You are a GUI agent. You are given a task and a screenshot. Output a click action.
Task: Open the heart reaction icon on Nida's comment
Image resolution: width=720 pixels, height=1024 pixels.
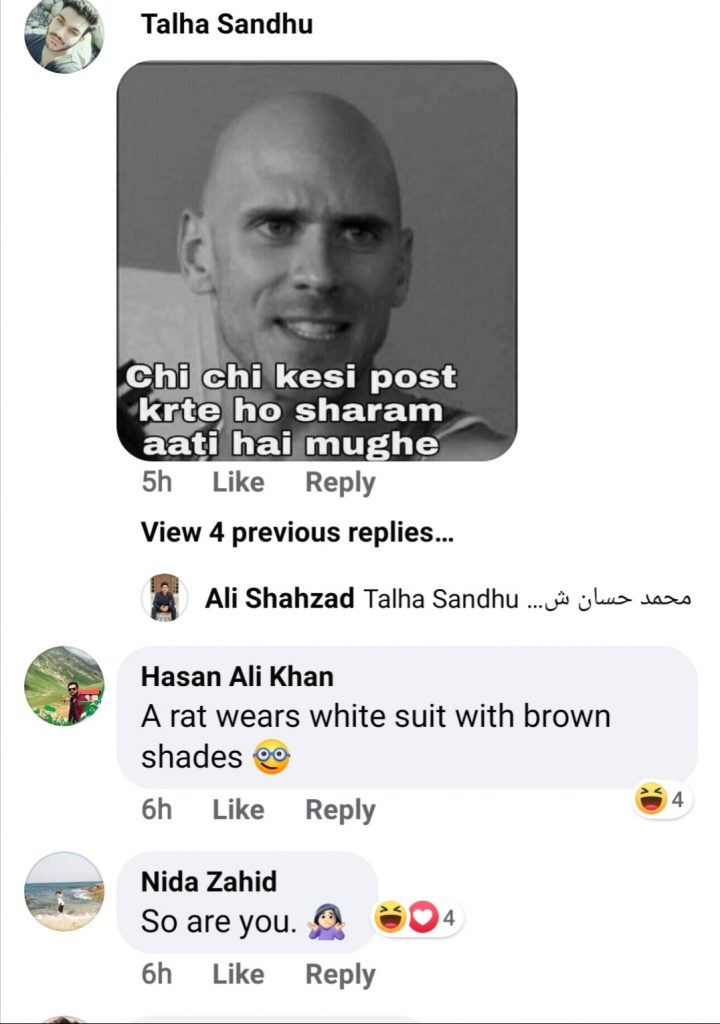click(423, 918)
